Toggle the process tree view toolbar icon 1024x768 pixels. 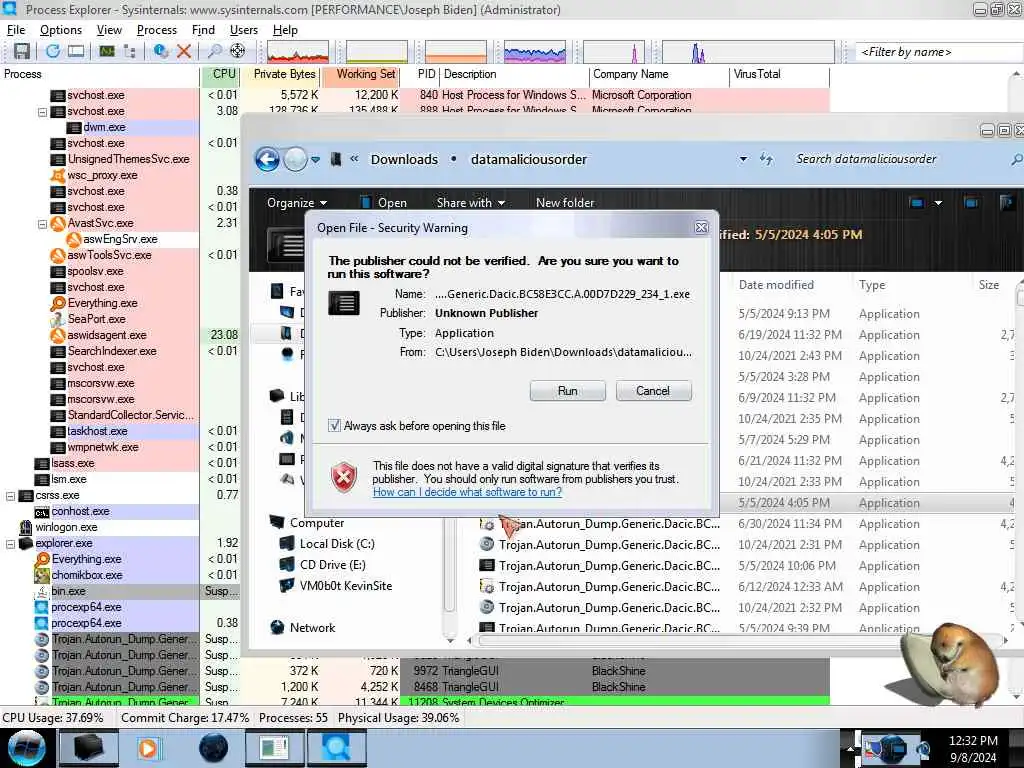click(x=129, y=51)
